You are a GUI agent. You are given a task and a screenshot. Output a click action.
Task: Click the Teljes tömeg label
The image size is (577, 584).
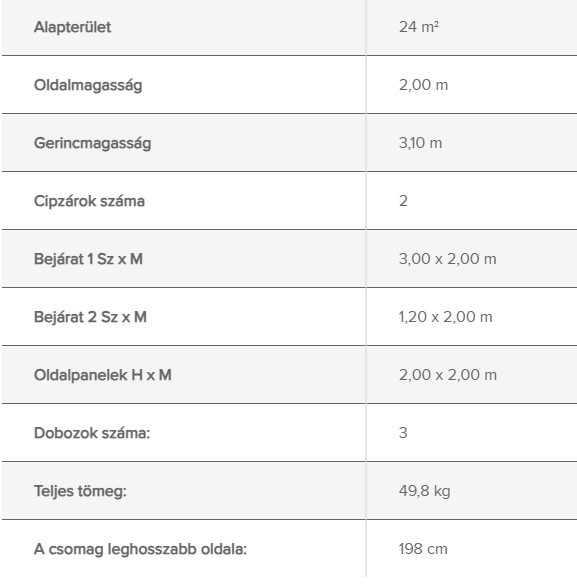pos(80,491)
